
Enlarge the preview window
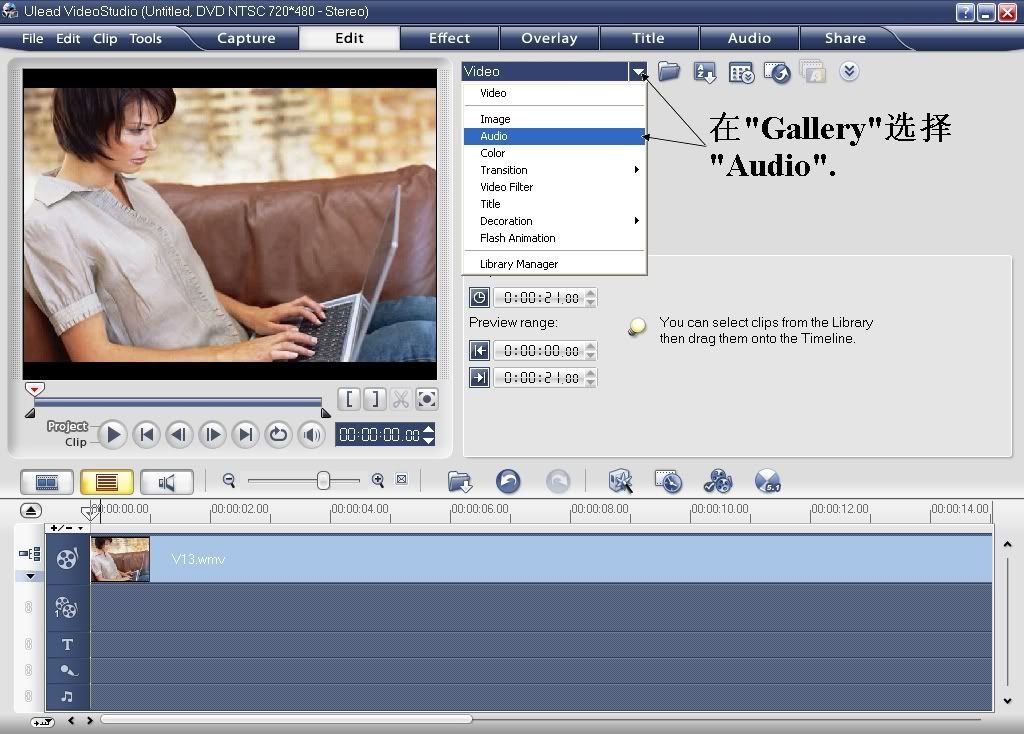427,399
